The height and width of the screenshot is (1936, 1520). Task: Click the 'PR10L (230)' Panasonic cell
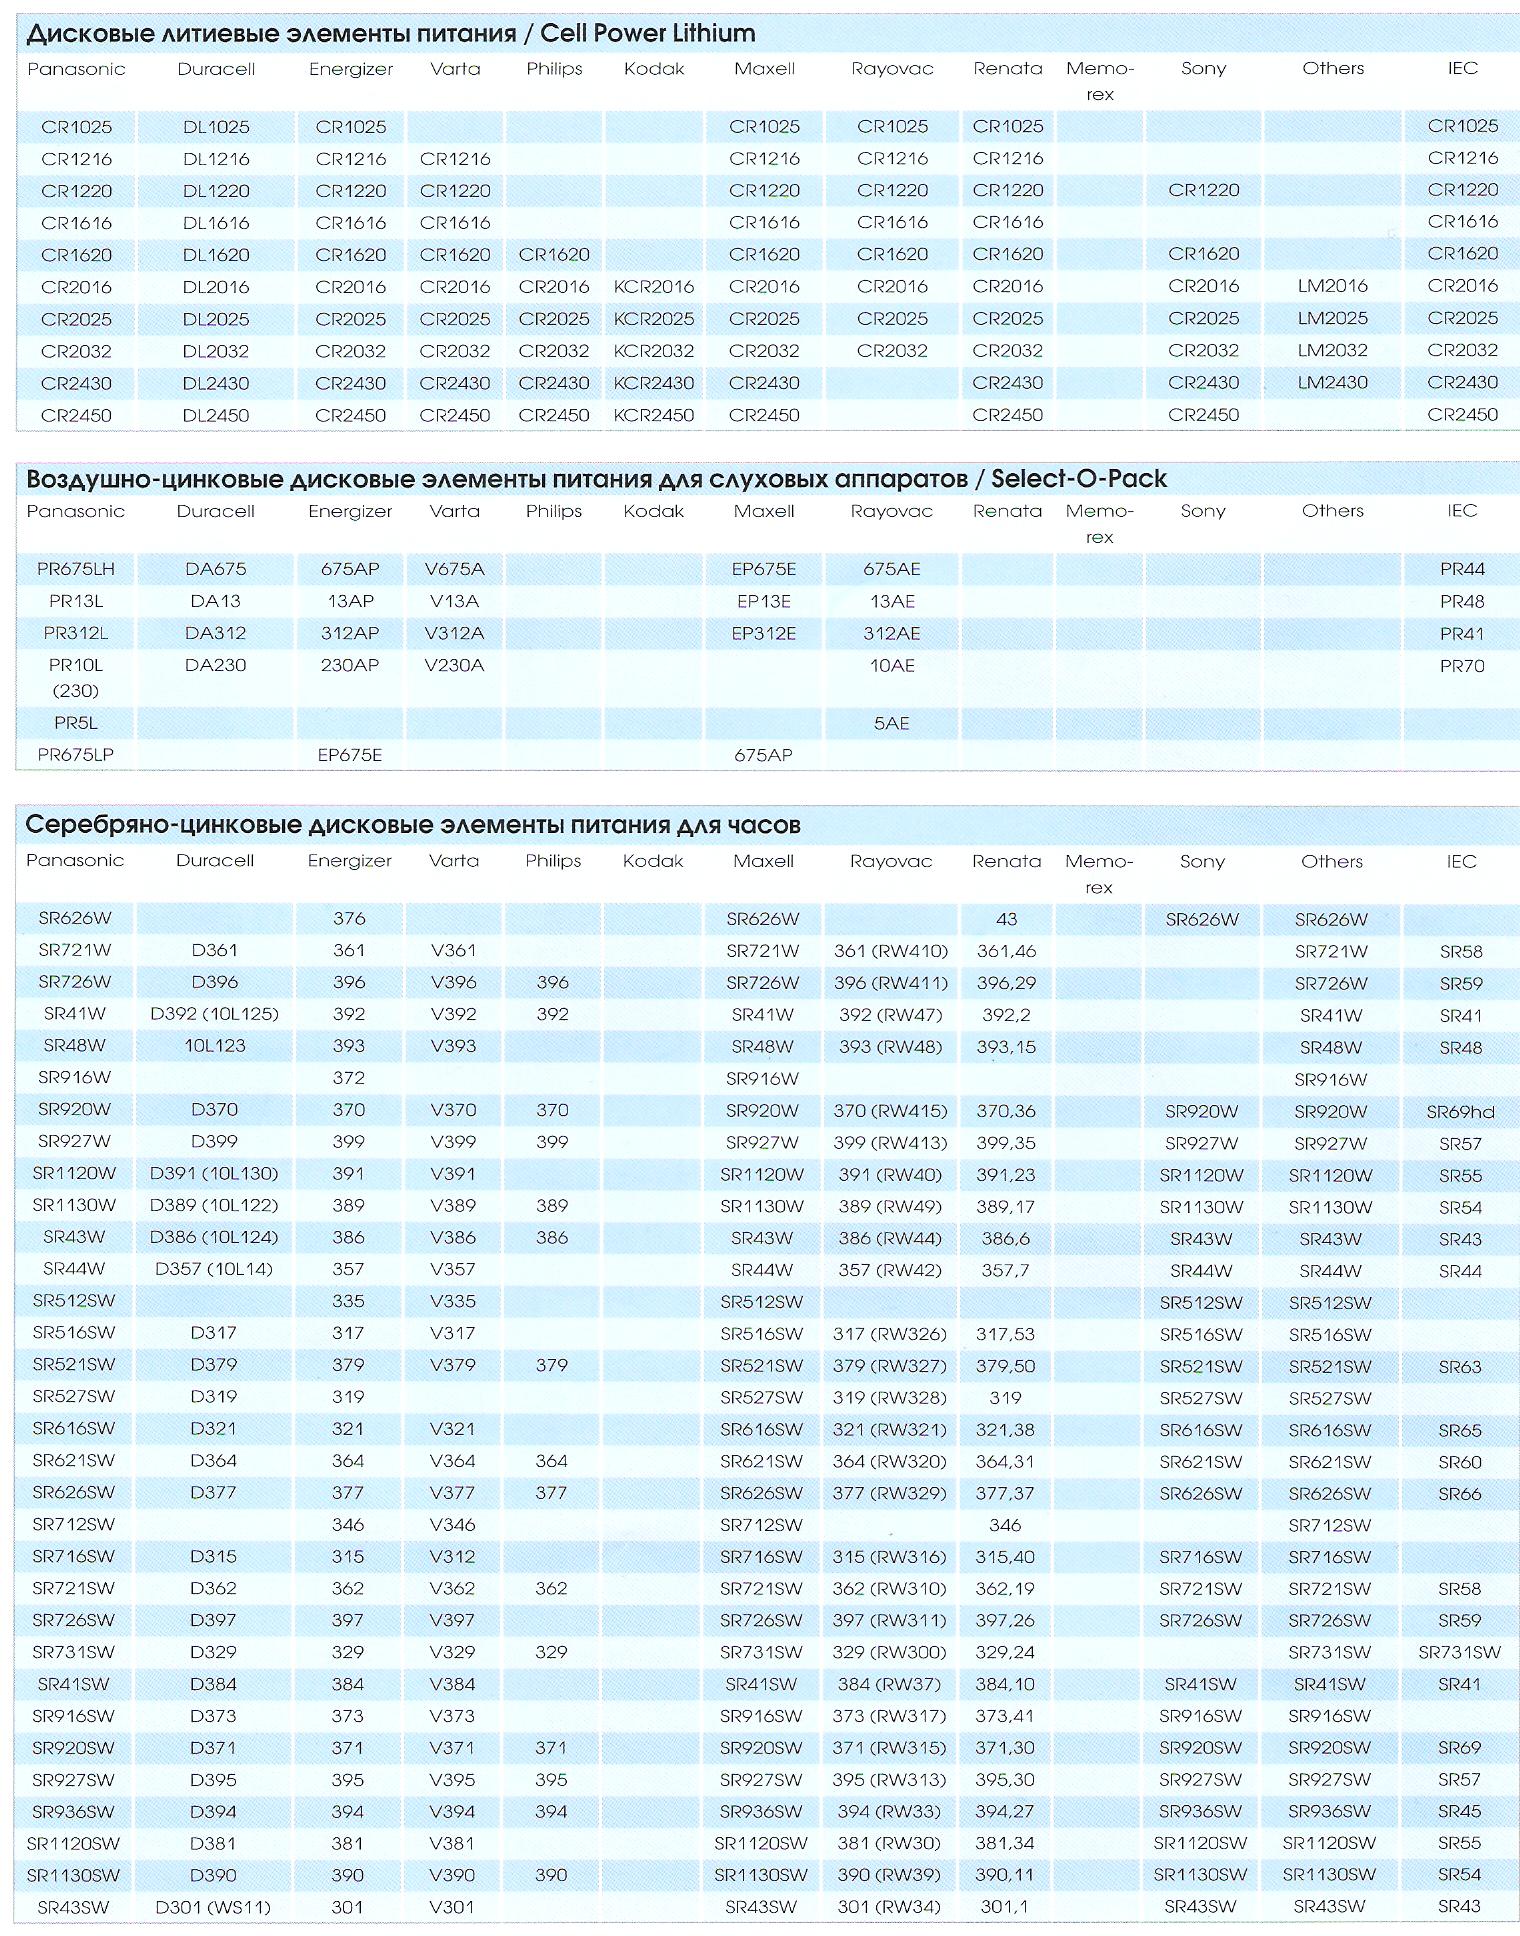[x=76, y=678]
